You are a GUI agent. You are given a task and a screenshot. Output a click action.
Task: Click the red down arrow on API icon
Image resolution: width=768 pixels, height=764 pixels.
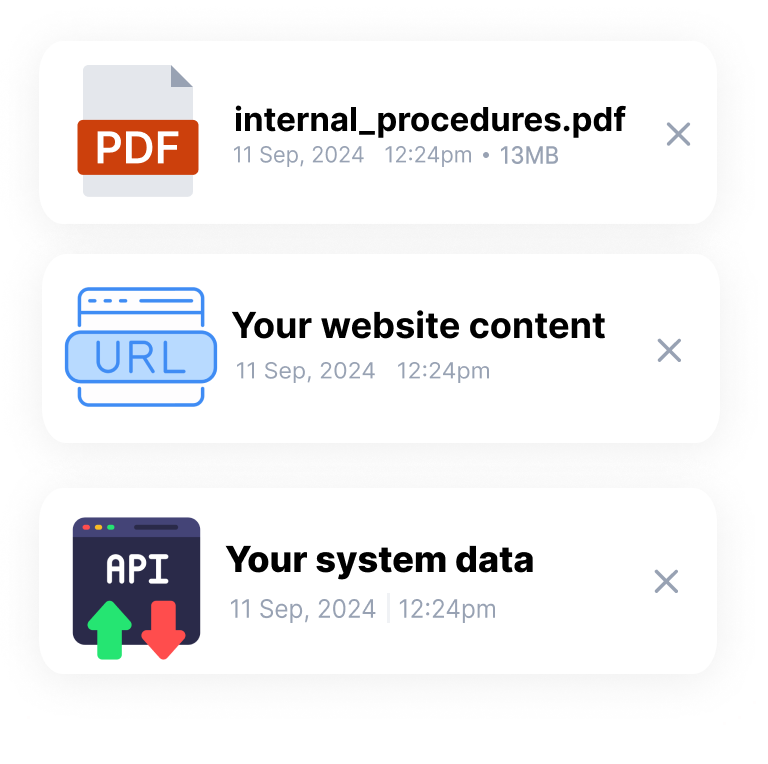point(163,630)
